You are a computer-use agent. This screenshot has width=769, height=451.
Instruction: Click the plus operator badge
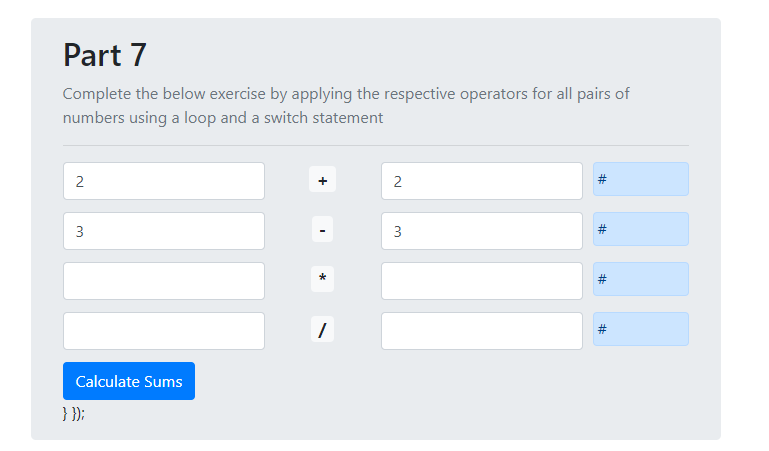click(322, 181)
